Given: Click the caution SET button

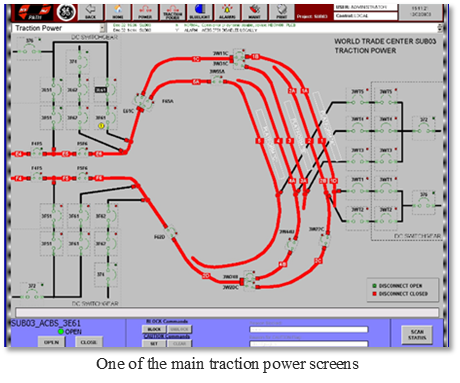Looking at the screenshot, I should point(154,344).
